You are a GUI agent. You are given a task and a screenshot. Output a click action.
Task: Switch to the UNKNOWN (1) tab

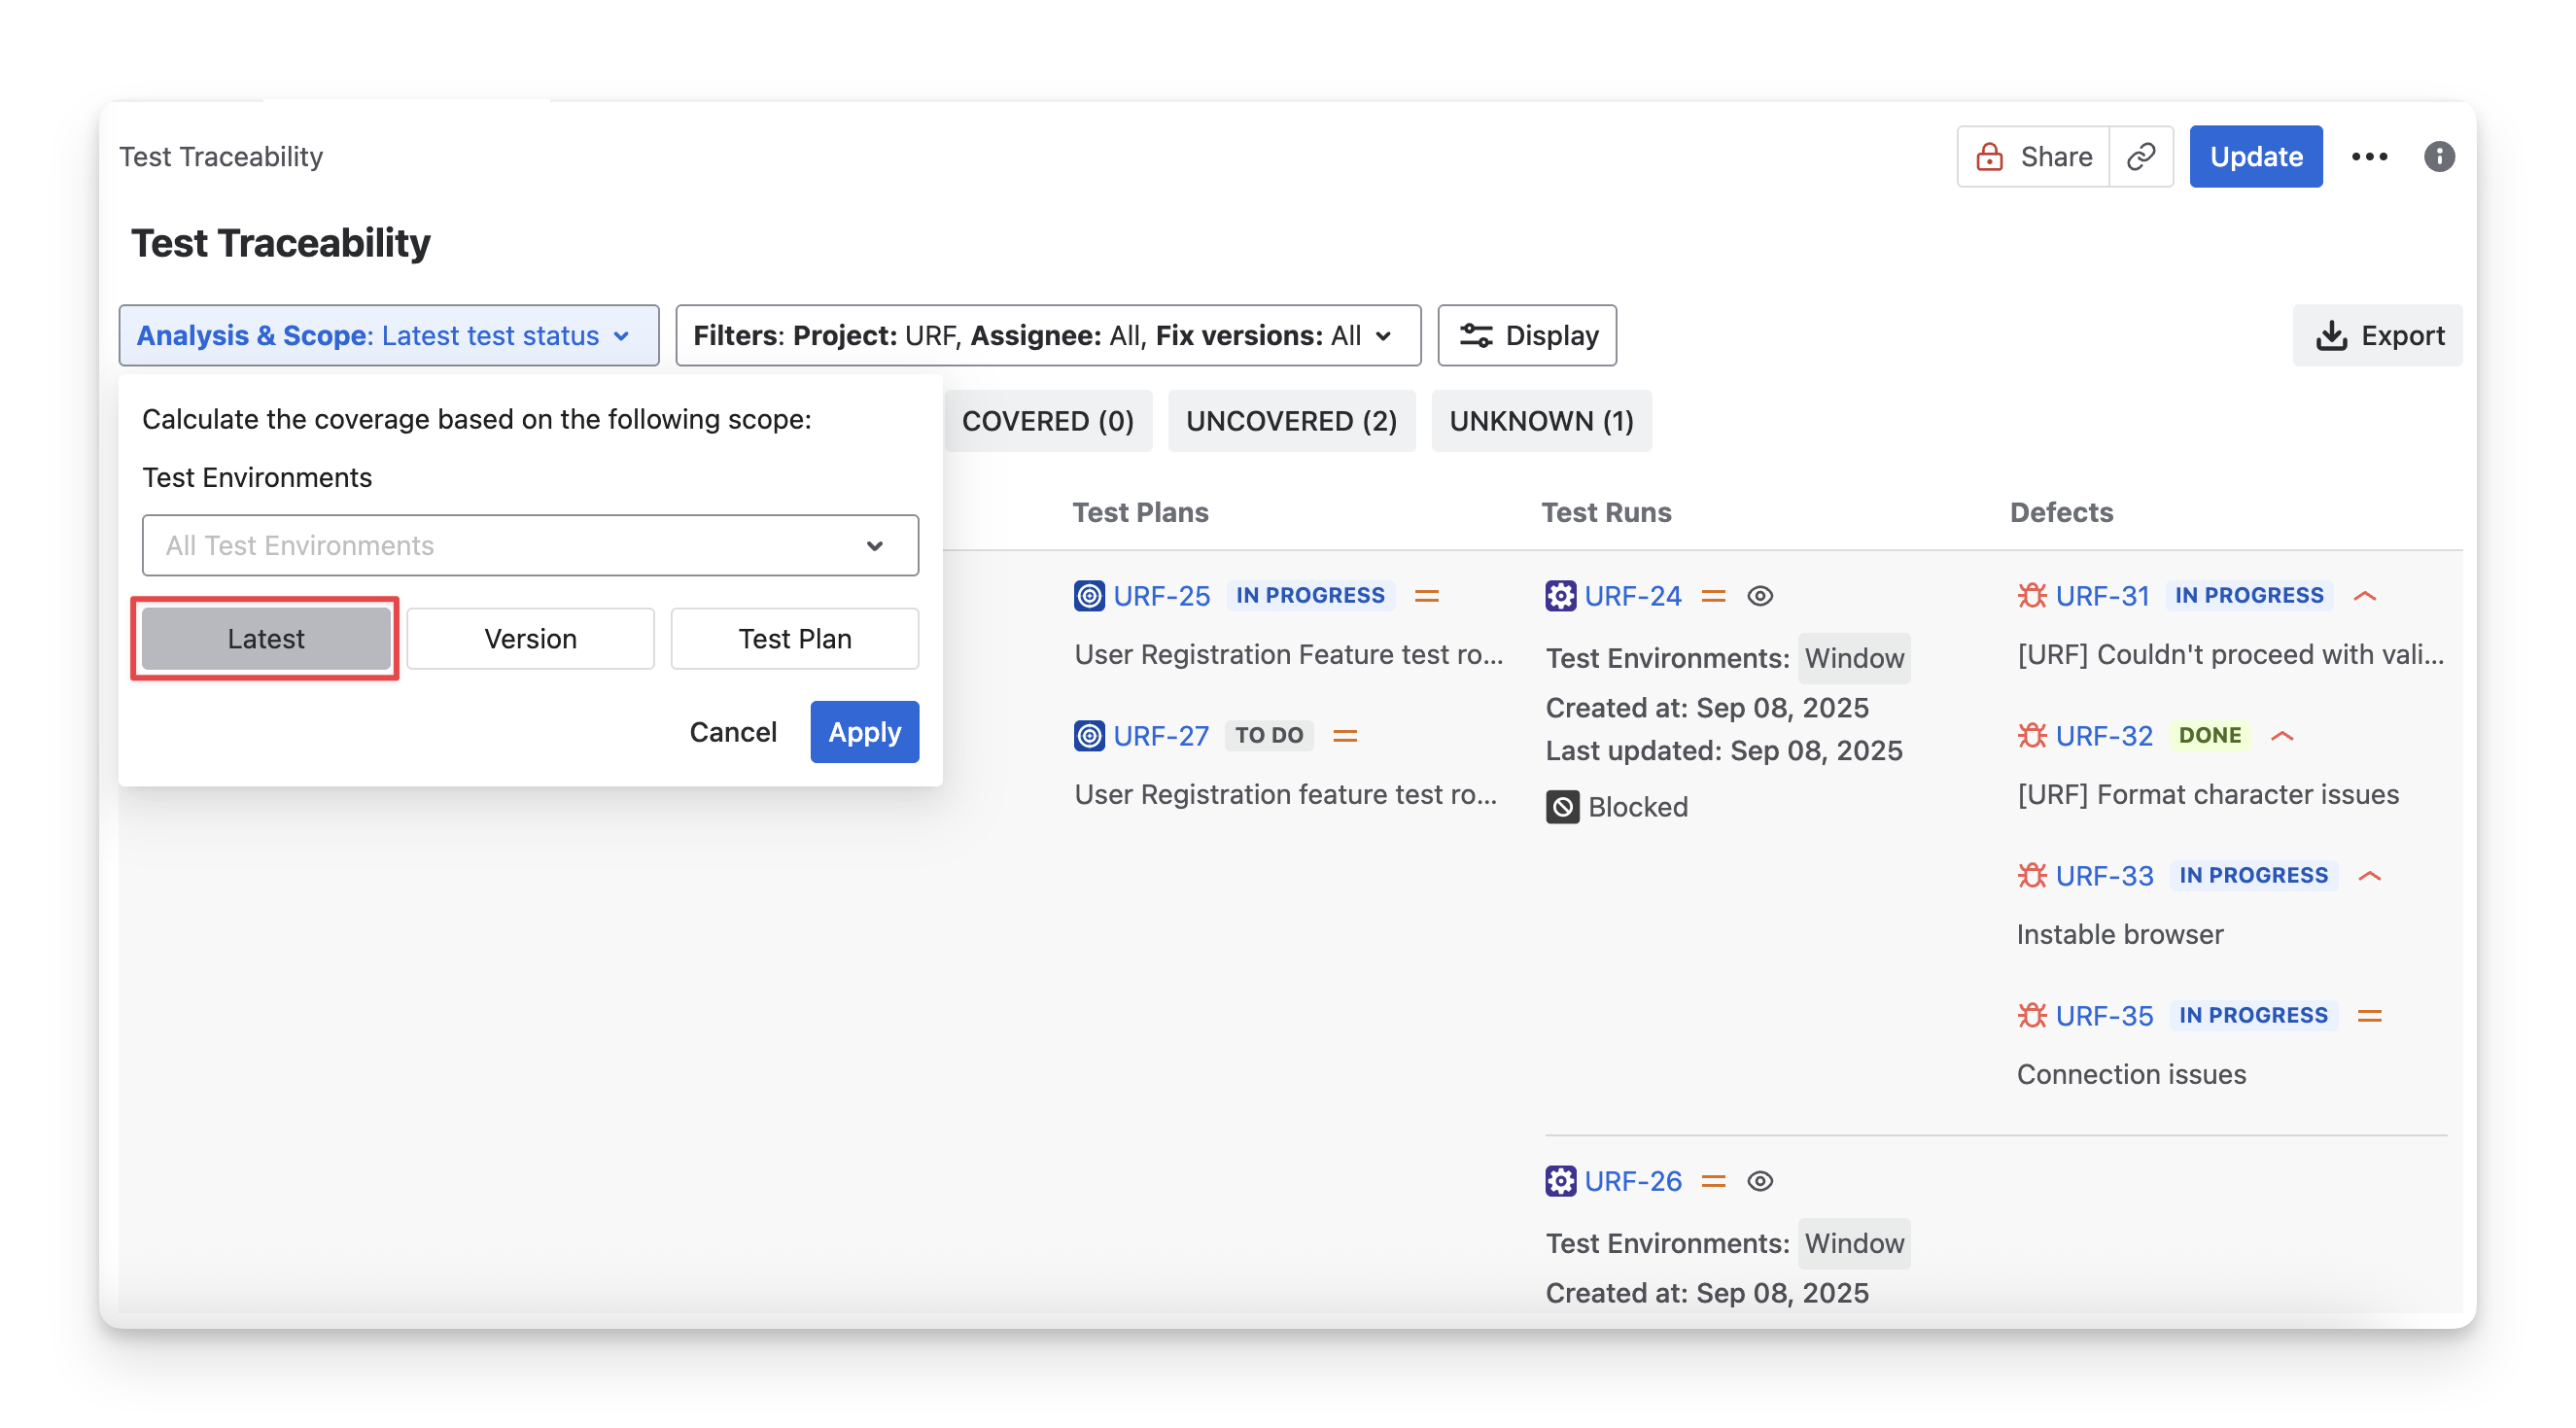coord(1540,421)
